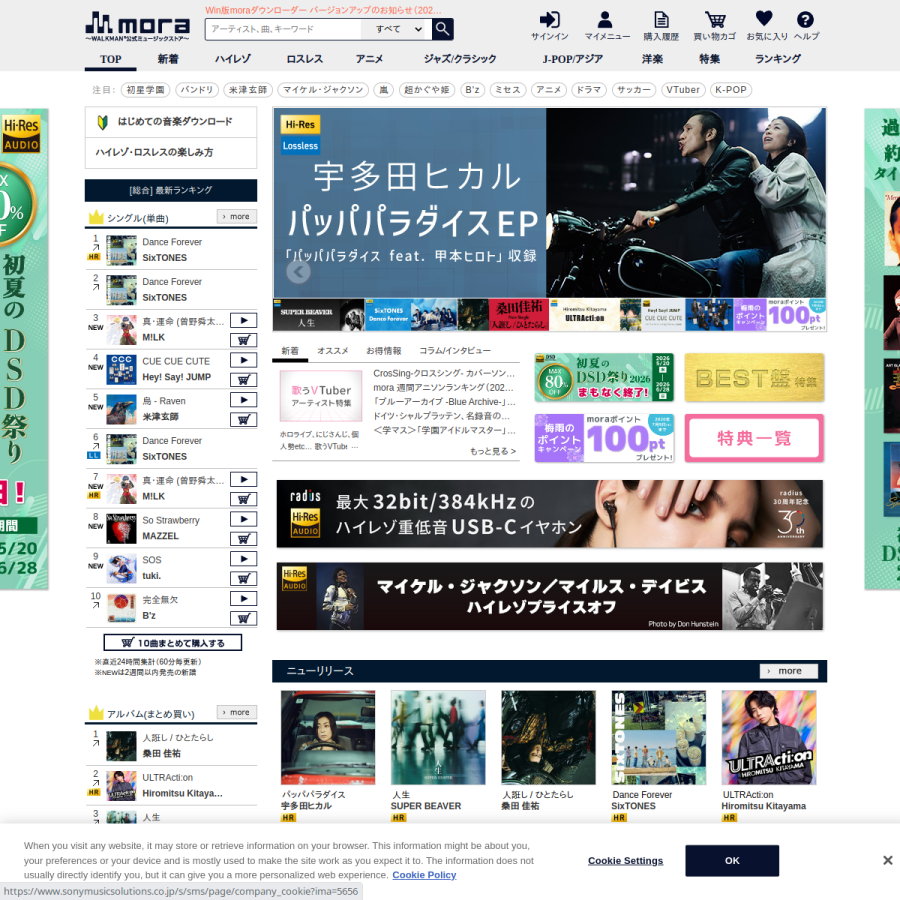Open the ハイレゾ navigation tab

(232, 59)
